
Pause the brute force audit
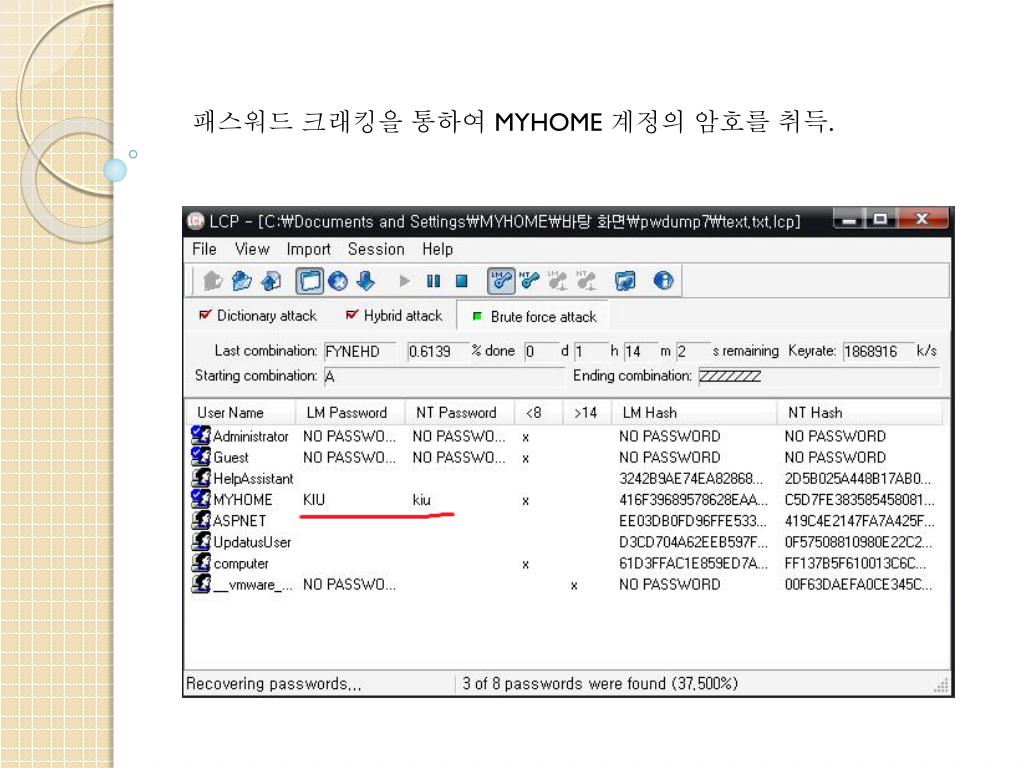coord(433,281)
